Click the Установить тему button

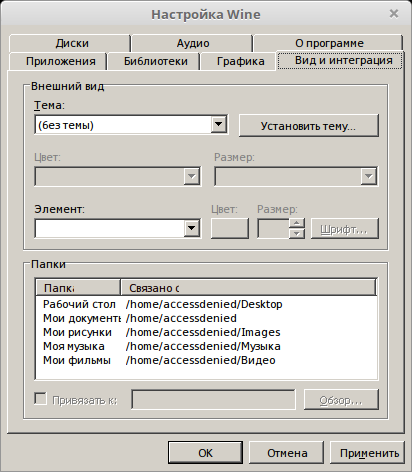point(309,126)
